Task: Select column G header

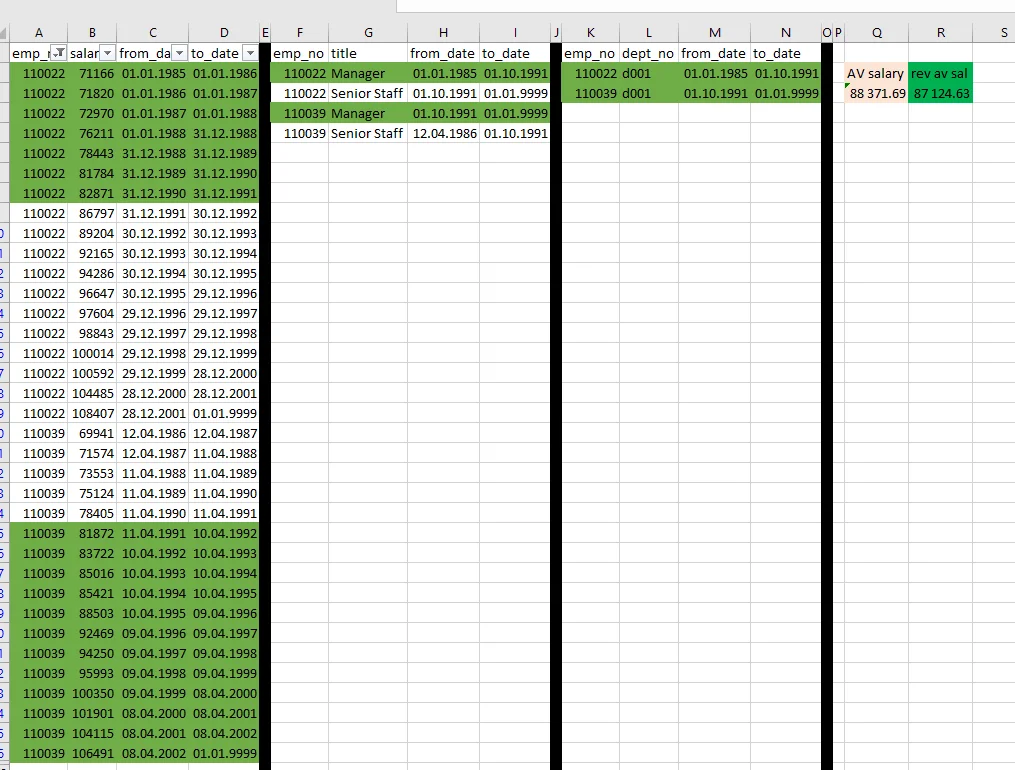Action: [368, 33]
